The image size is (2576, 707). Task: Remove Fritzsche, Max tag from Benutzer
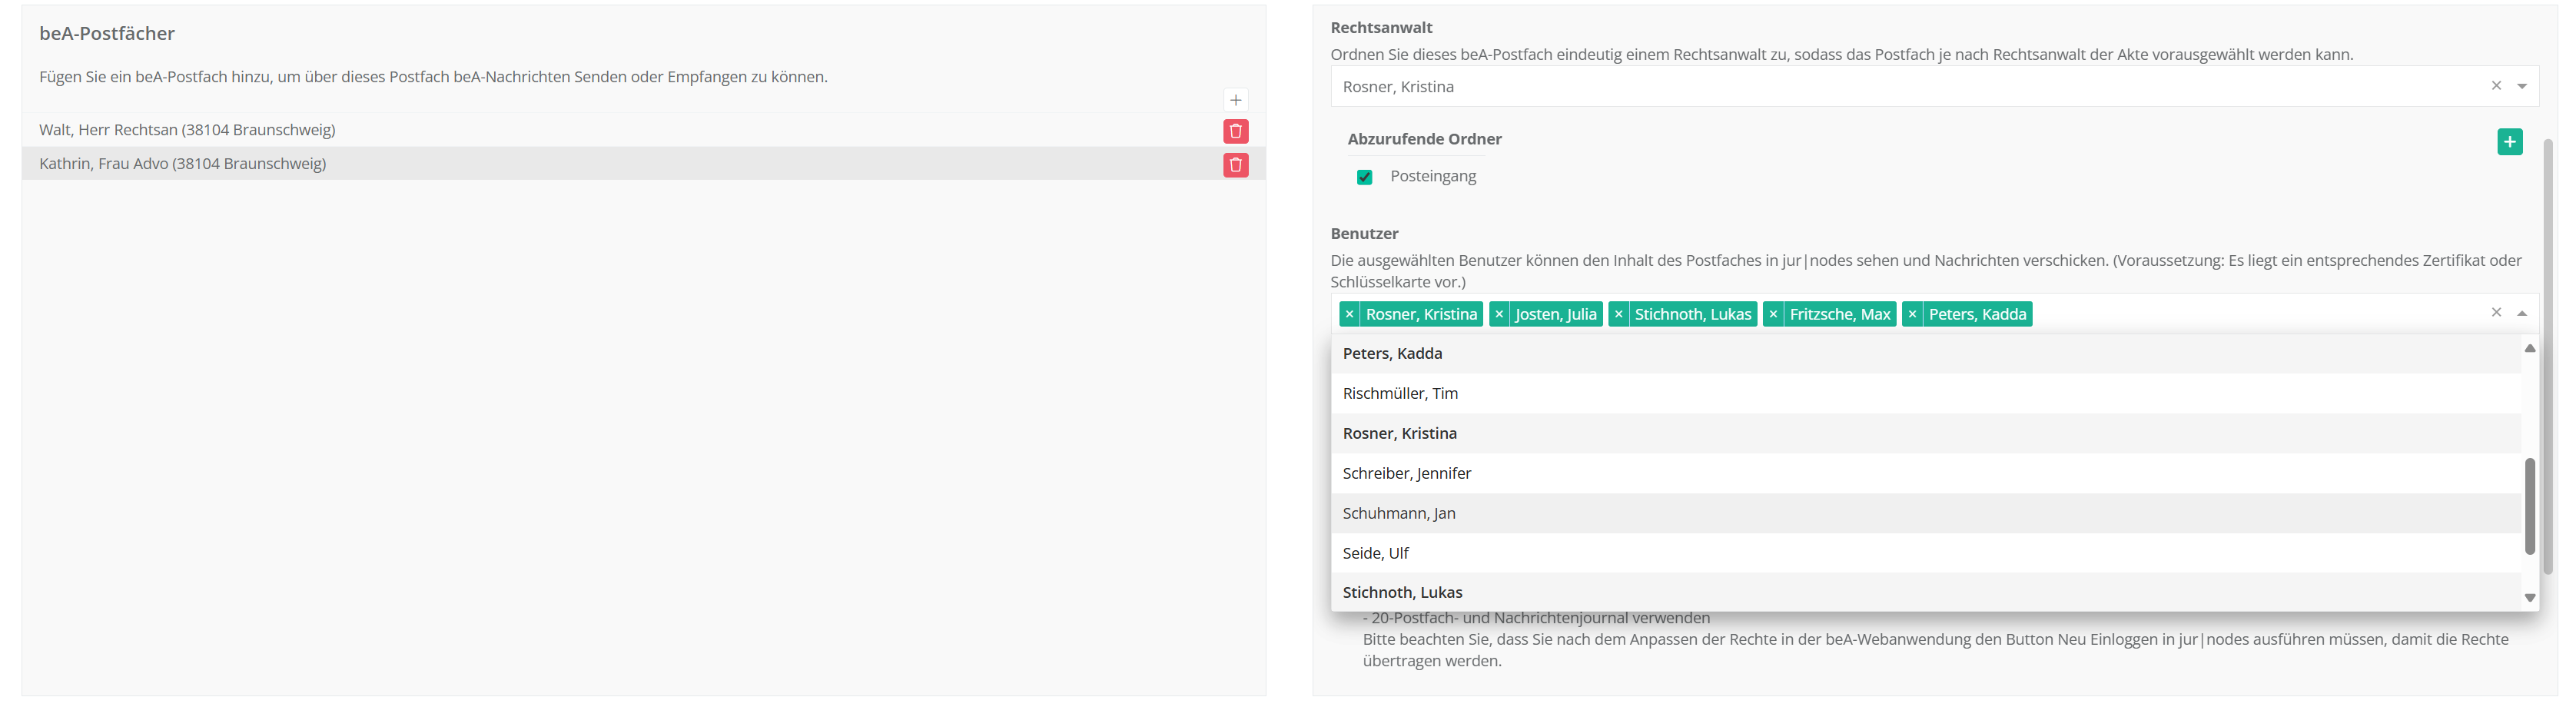[1773, 314]
